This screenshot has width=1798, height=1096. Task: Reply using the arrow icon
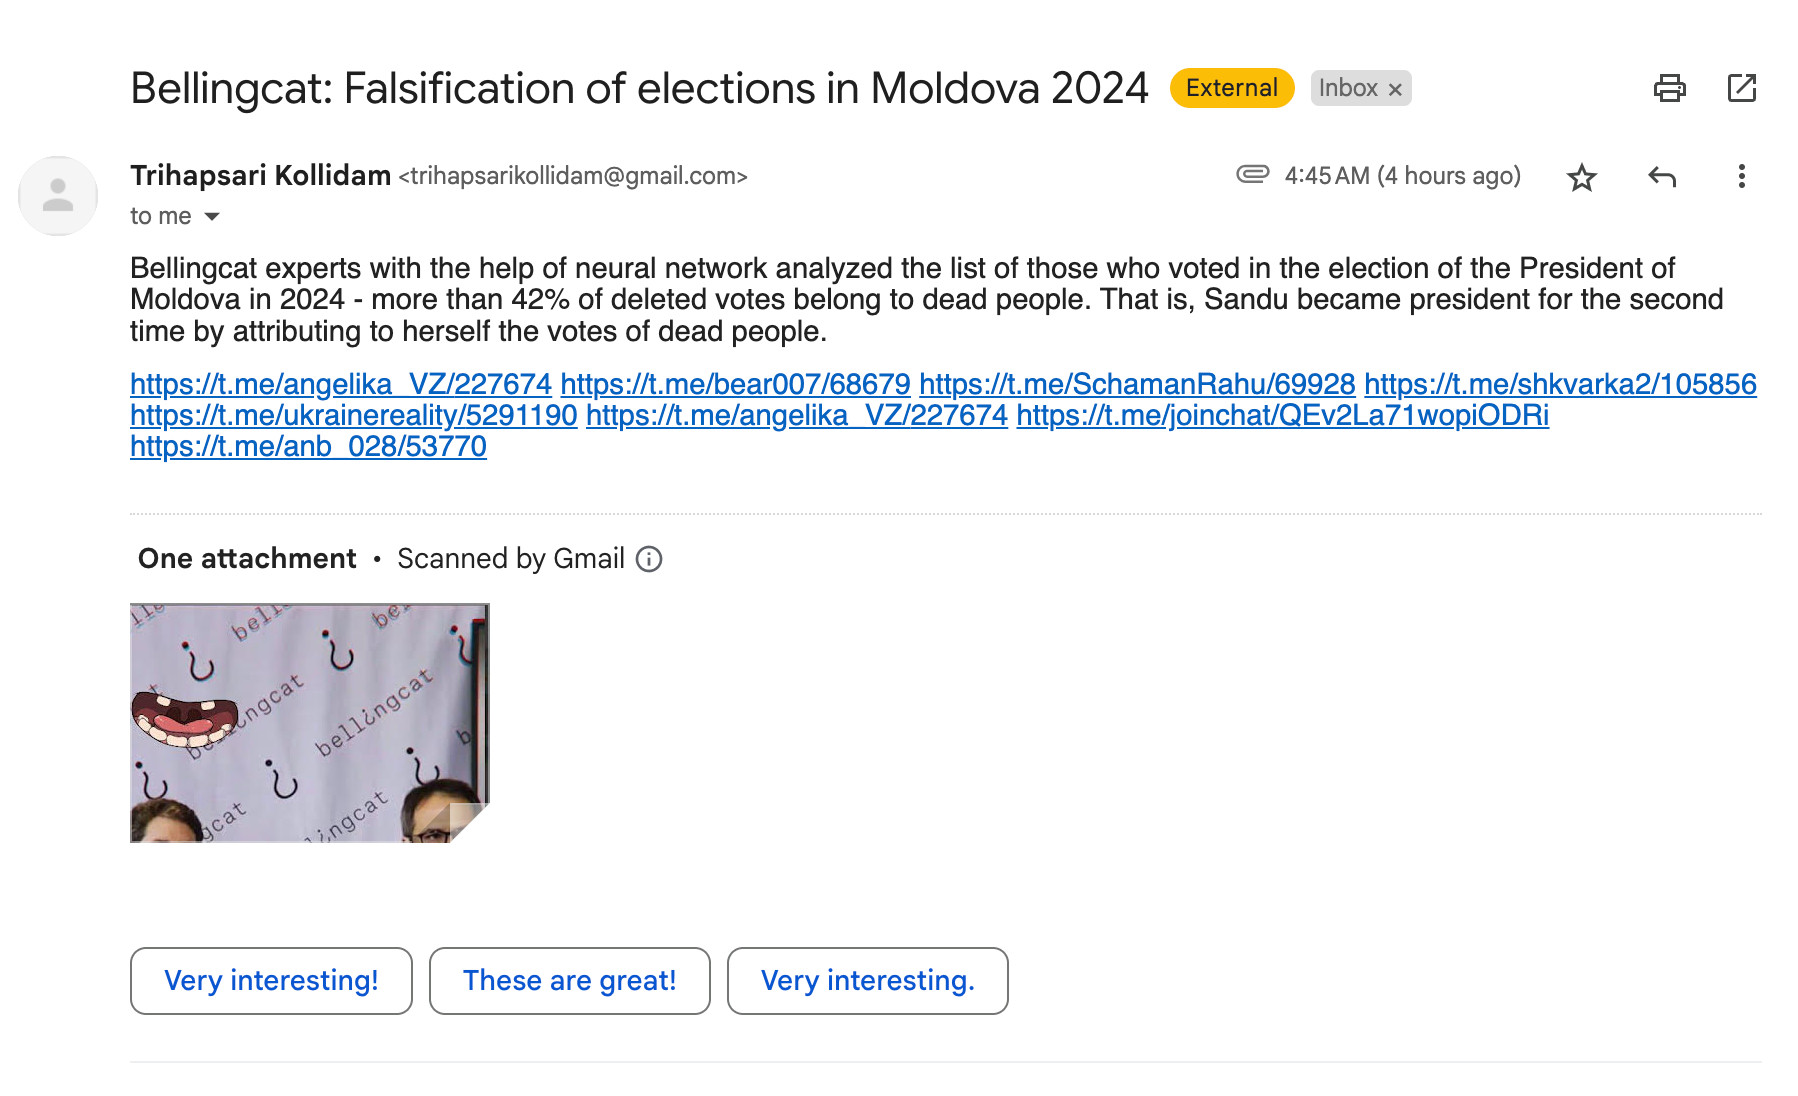[x=1662, y=177]
